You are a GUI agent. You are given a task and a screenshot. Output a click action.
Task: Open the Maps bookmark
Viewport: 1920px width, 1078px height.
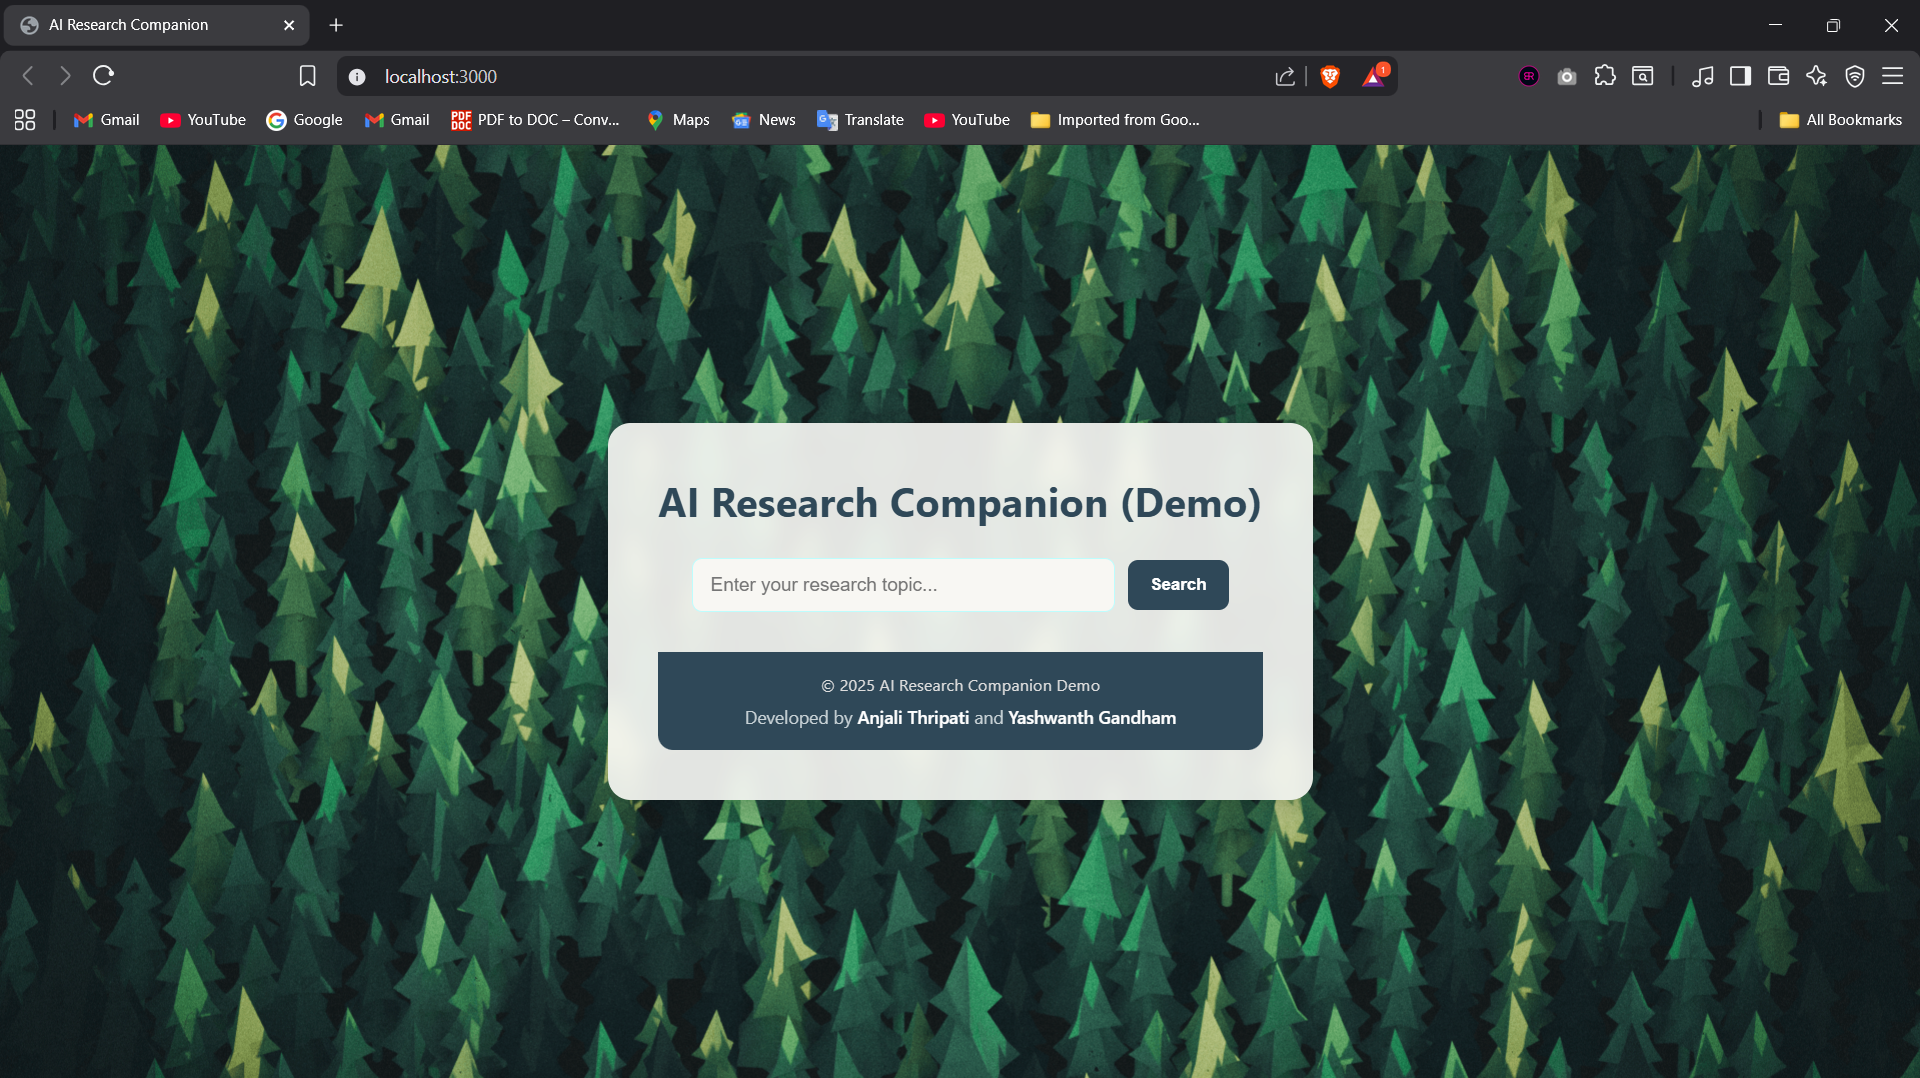[678, 120]
